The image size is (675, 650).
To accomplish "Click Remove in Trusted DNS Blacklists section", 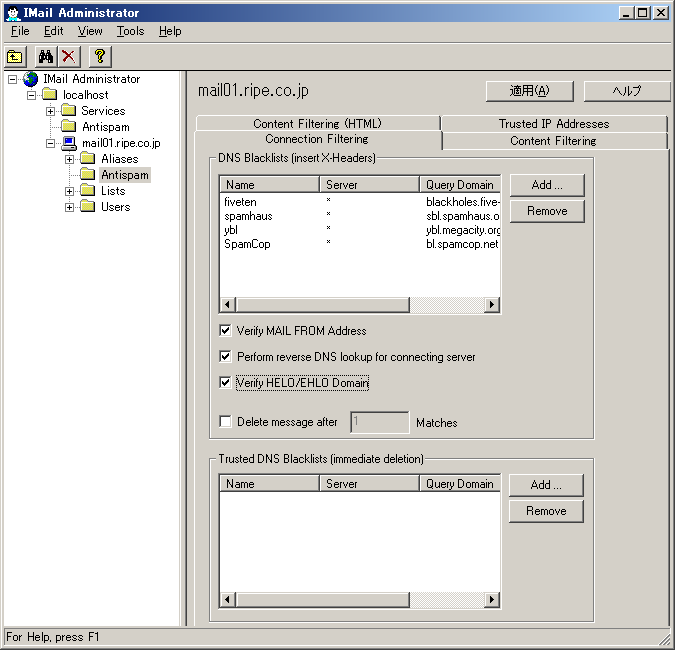I will tap(546, 511).
